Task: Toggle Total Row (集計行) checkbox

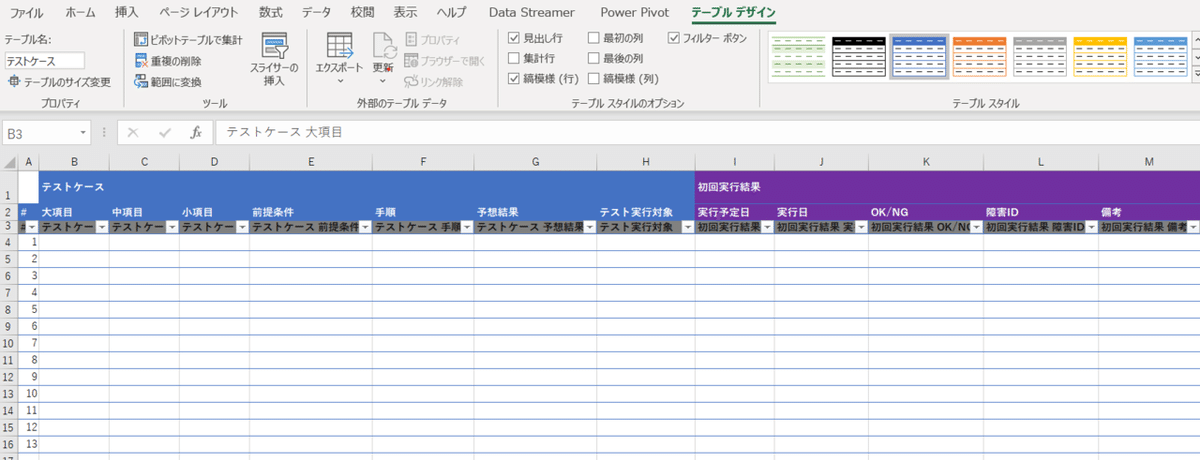Action: tap(514, 59)
